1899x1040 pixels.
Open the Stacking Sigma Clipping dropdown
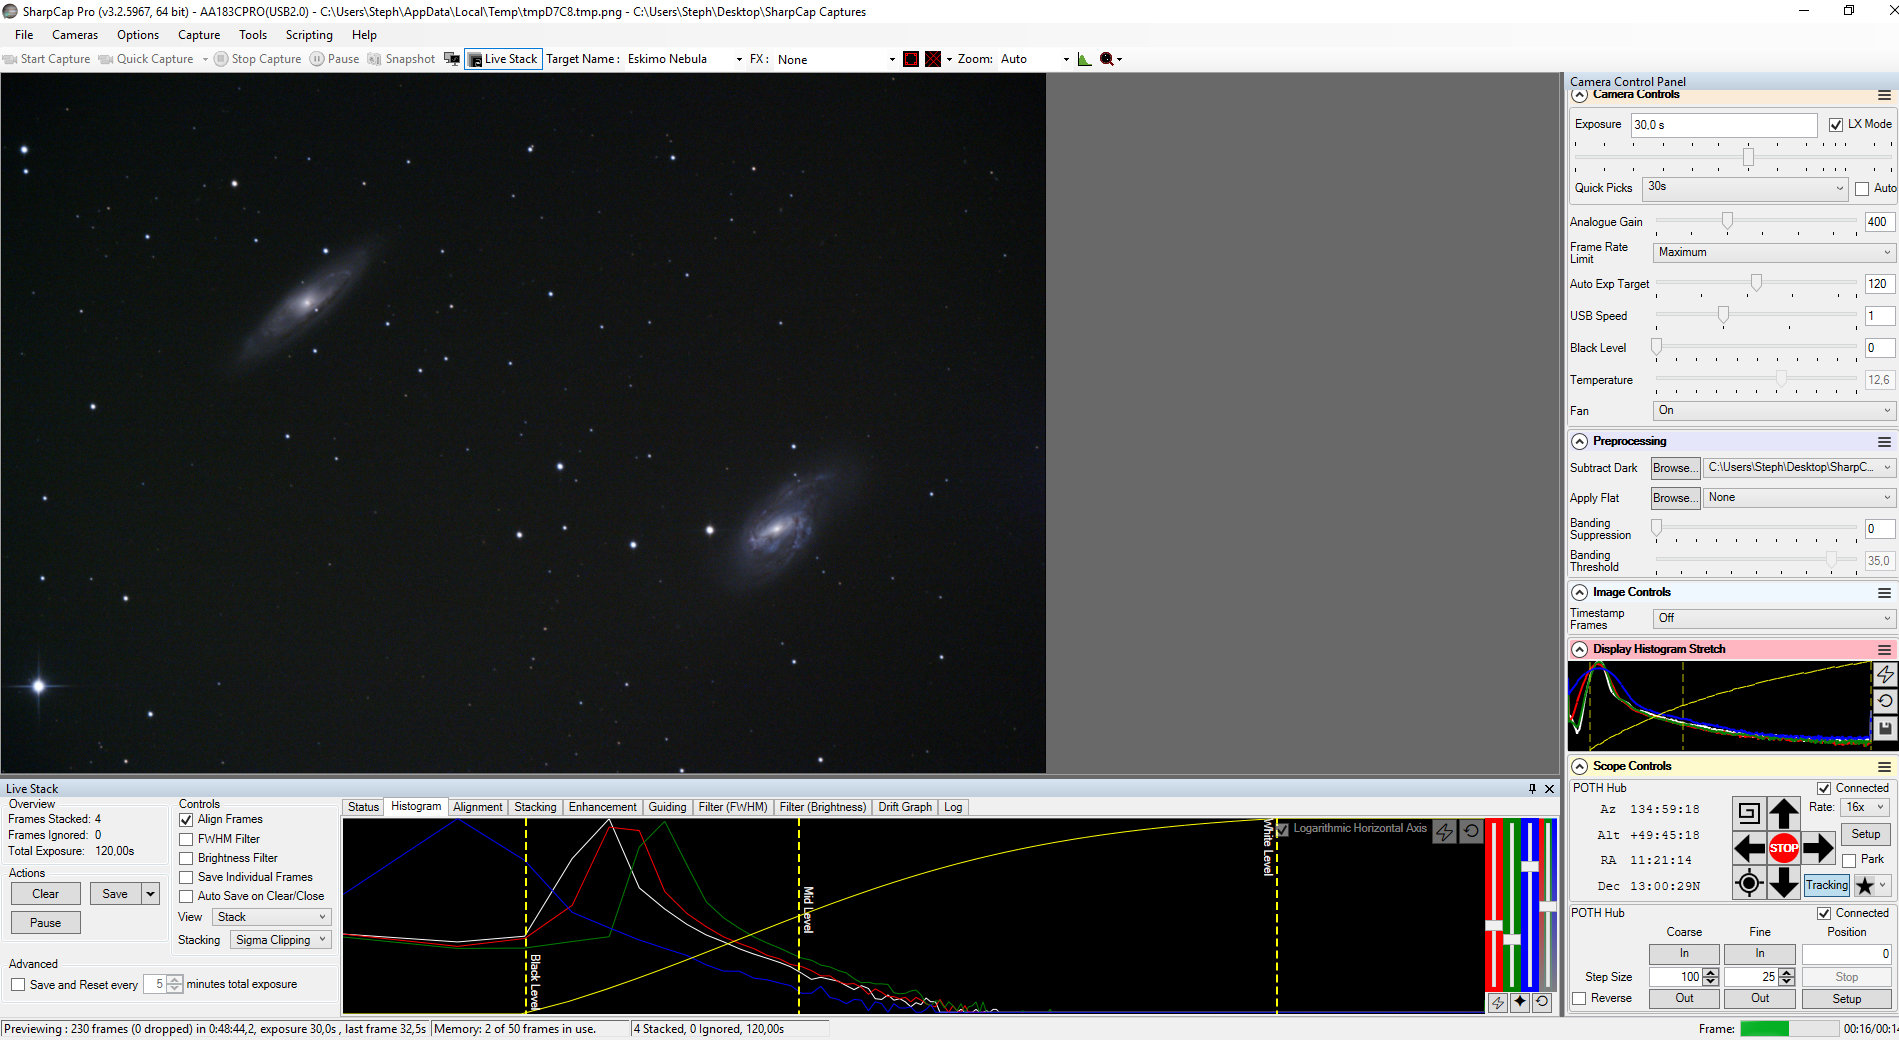(281, 940)
